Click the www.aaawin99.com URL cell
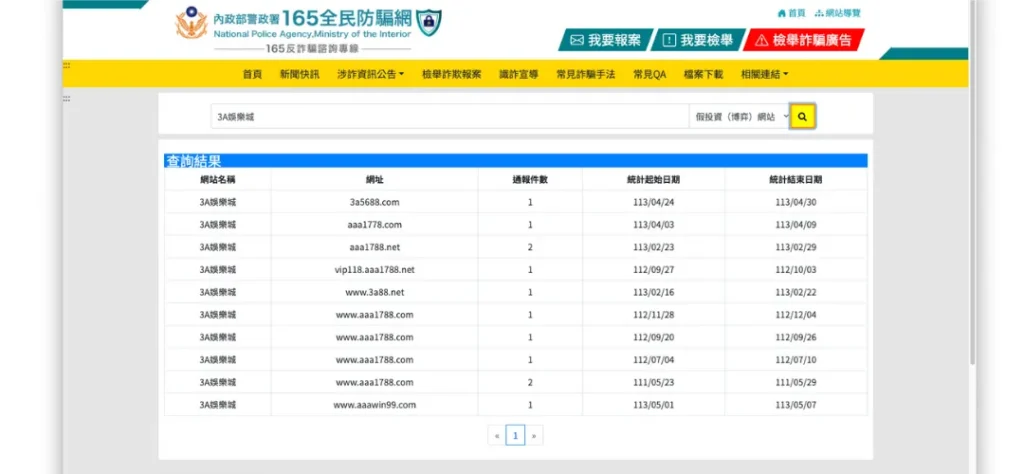 click(374, 405)
